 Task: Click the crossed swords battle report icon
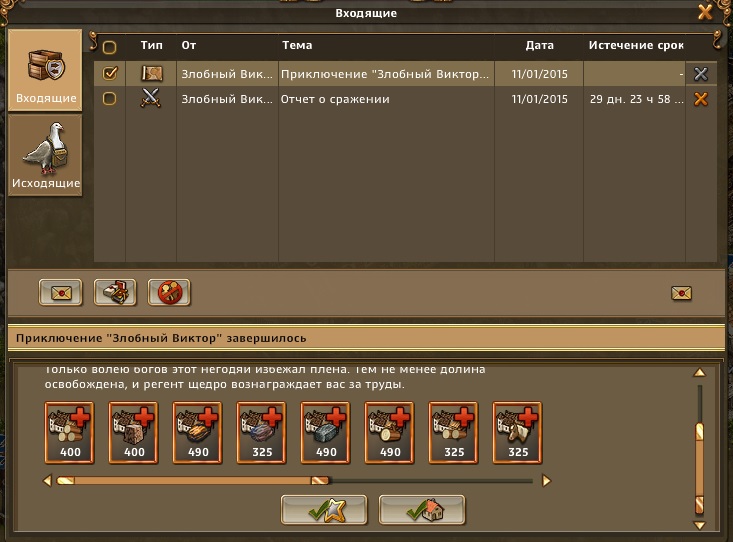pos(151,98)
